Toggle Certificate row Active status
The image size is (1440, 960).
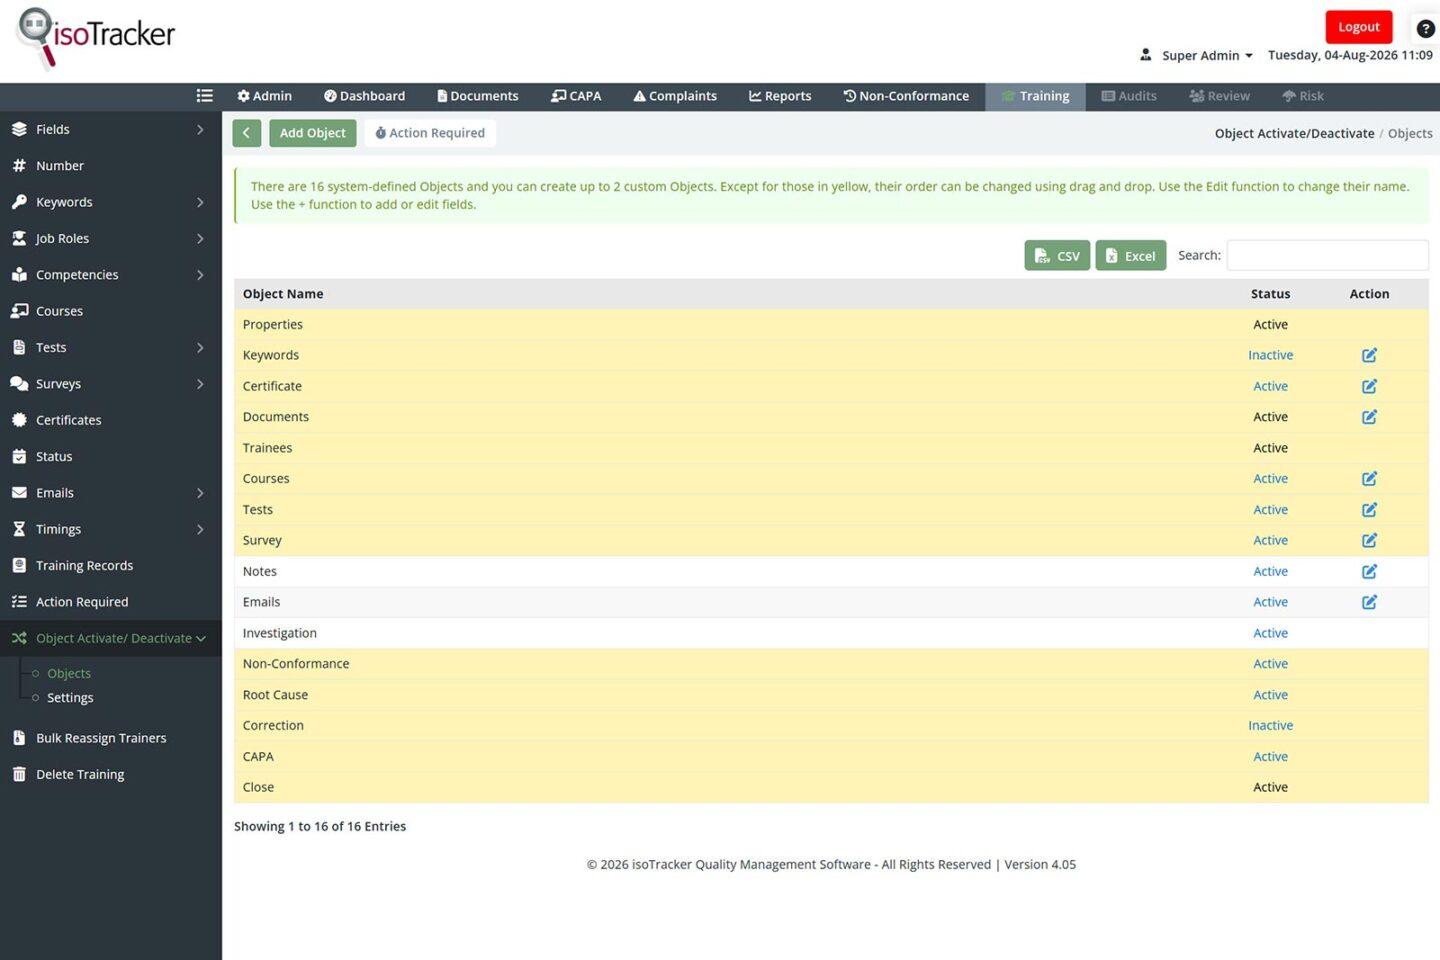[1270, 386]
